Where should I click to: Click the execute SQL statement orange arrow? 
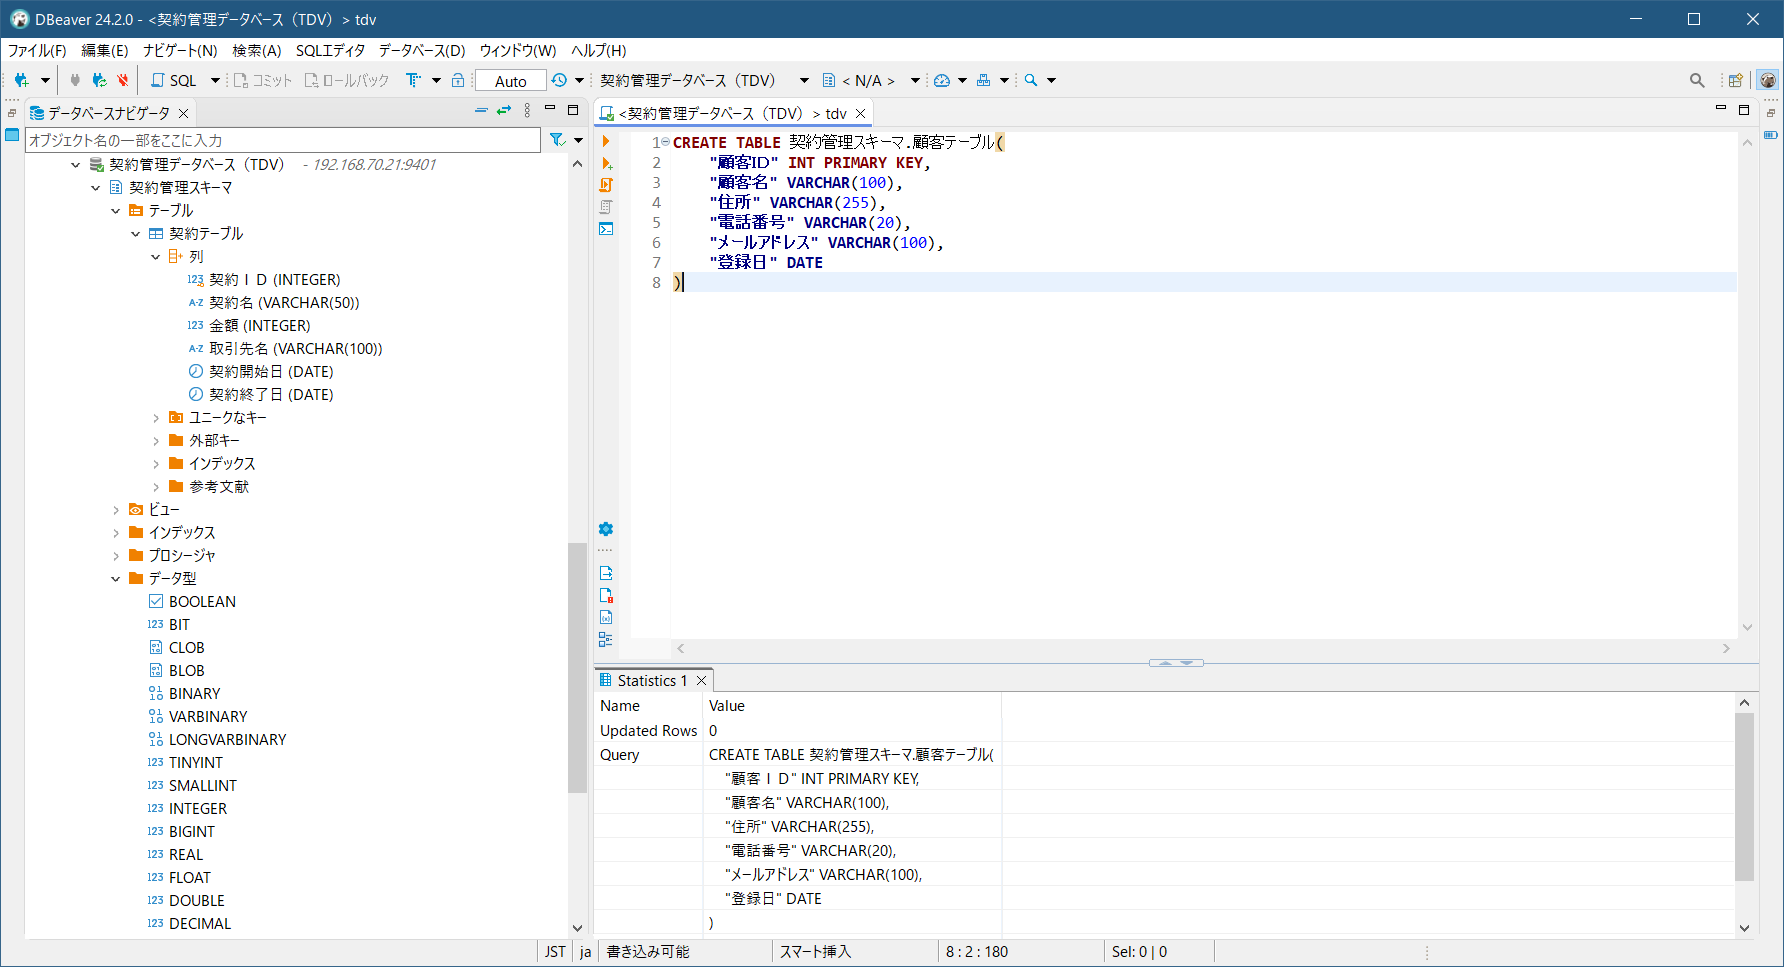[x=606, y=141]
